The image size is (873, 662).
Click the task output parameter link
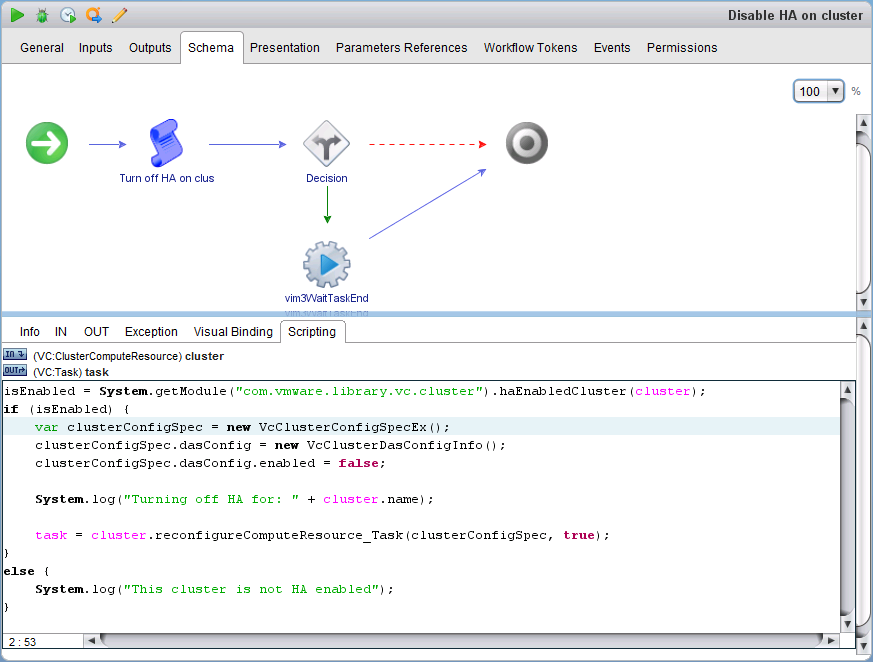tap(97, 372)
